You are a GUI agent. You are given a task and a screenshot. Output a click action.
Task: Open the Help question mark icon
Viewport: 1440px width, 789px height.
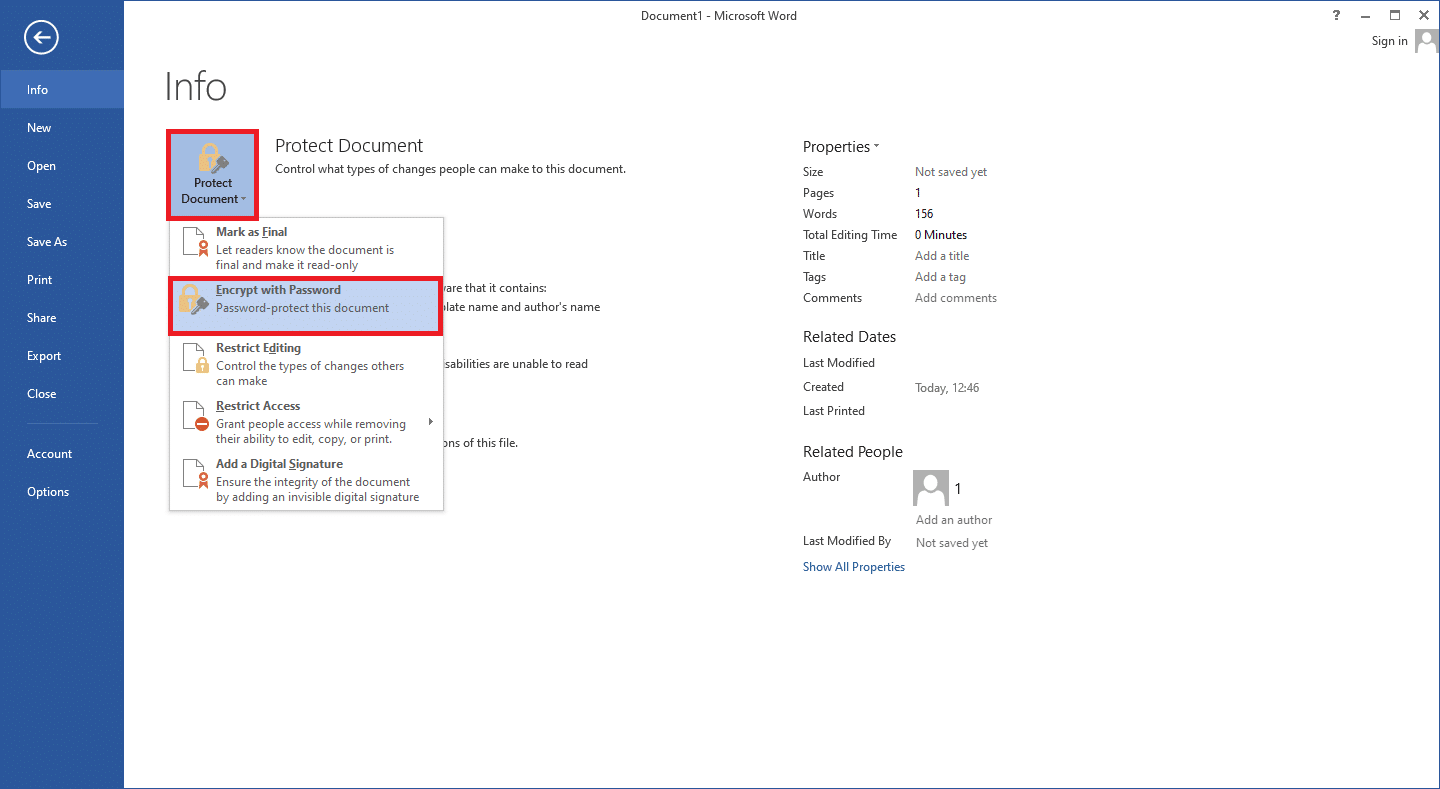click(x=1337, y=15)
